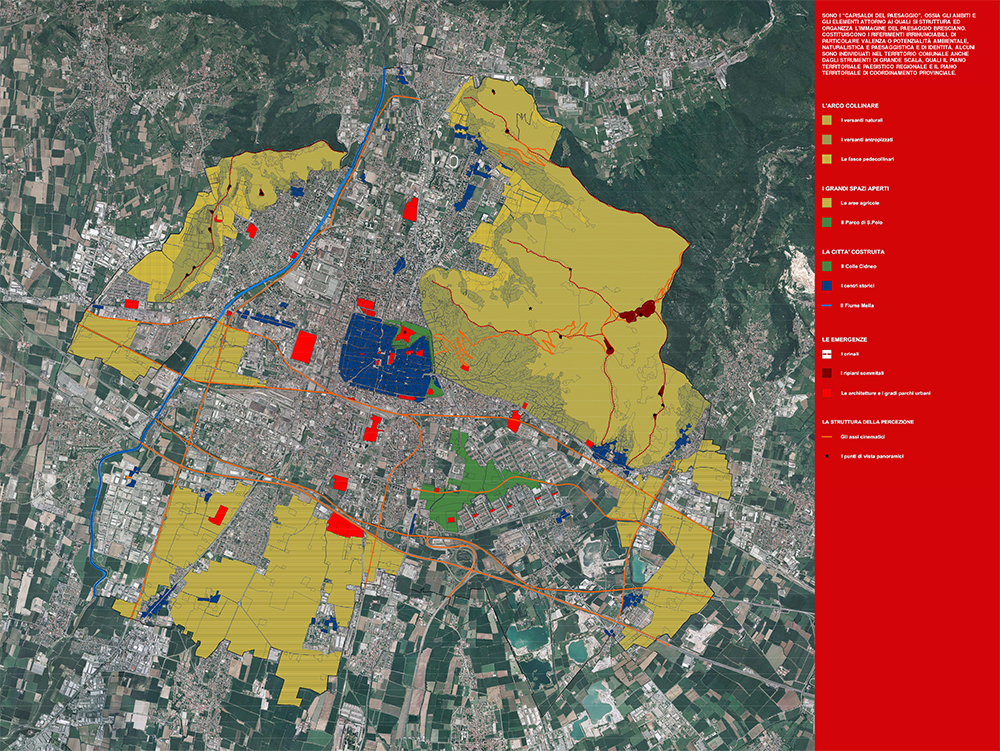This screenshot has width=1000, height=751.
Task: Click the 'I GRANDI SPAZI APERTI' heading
Action: click(856, 188)
